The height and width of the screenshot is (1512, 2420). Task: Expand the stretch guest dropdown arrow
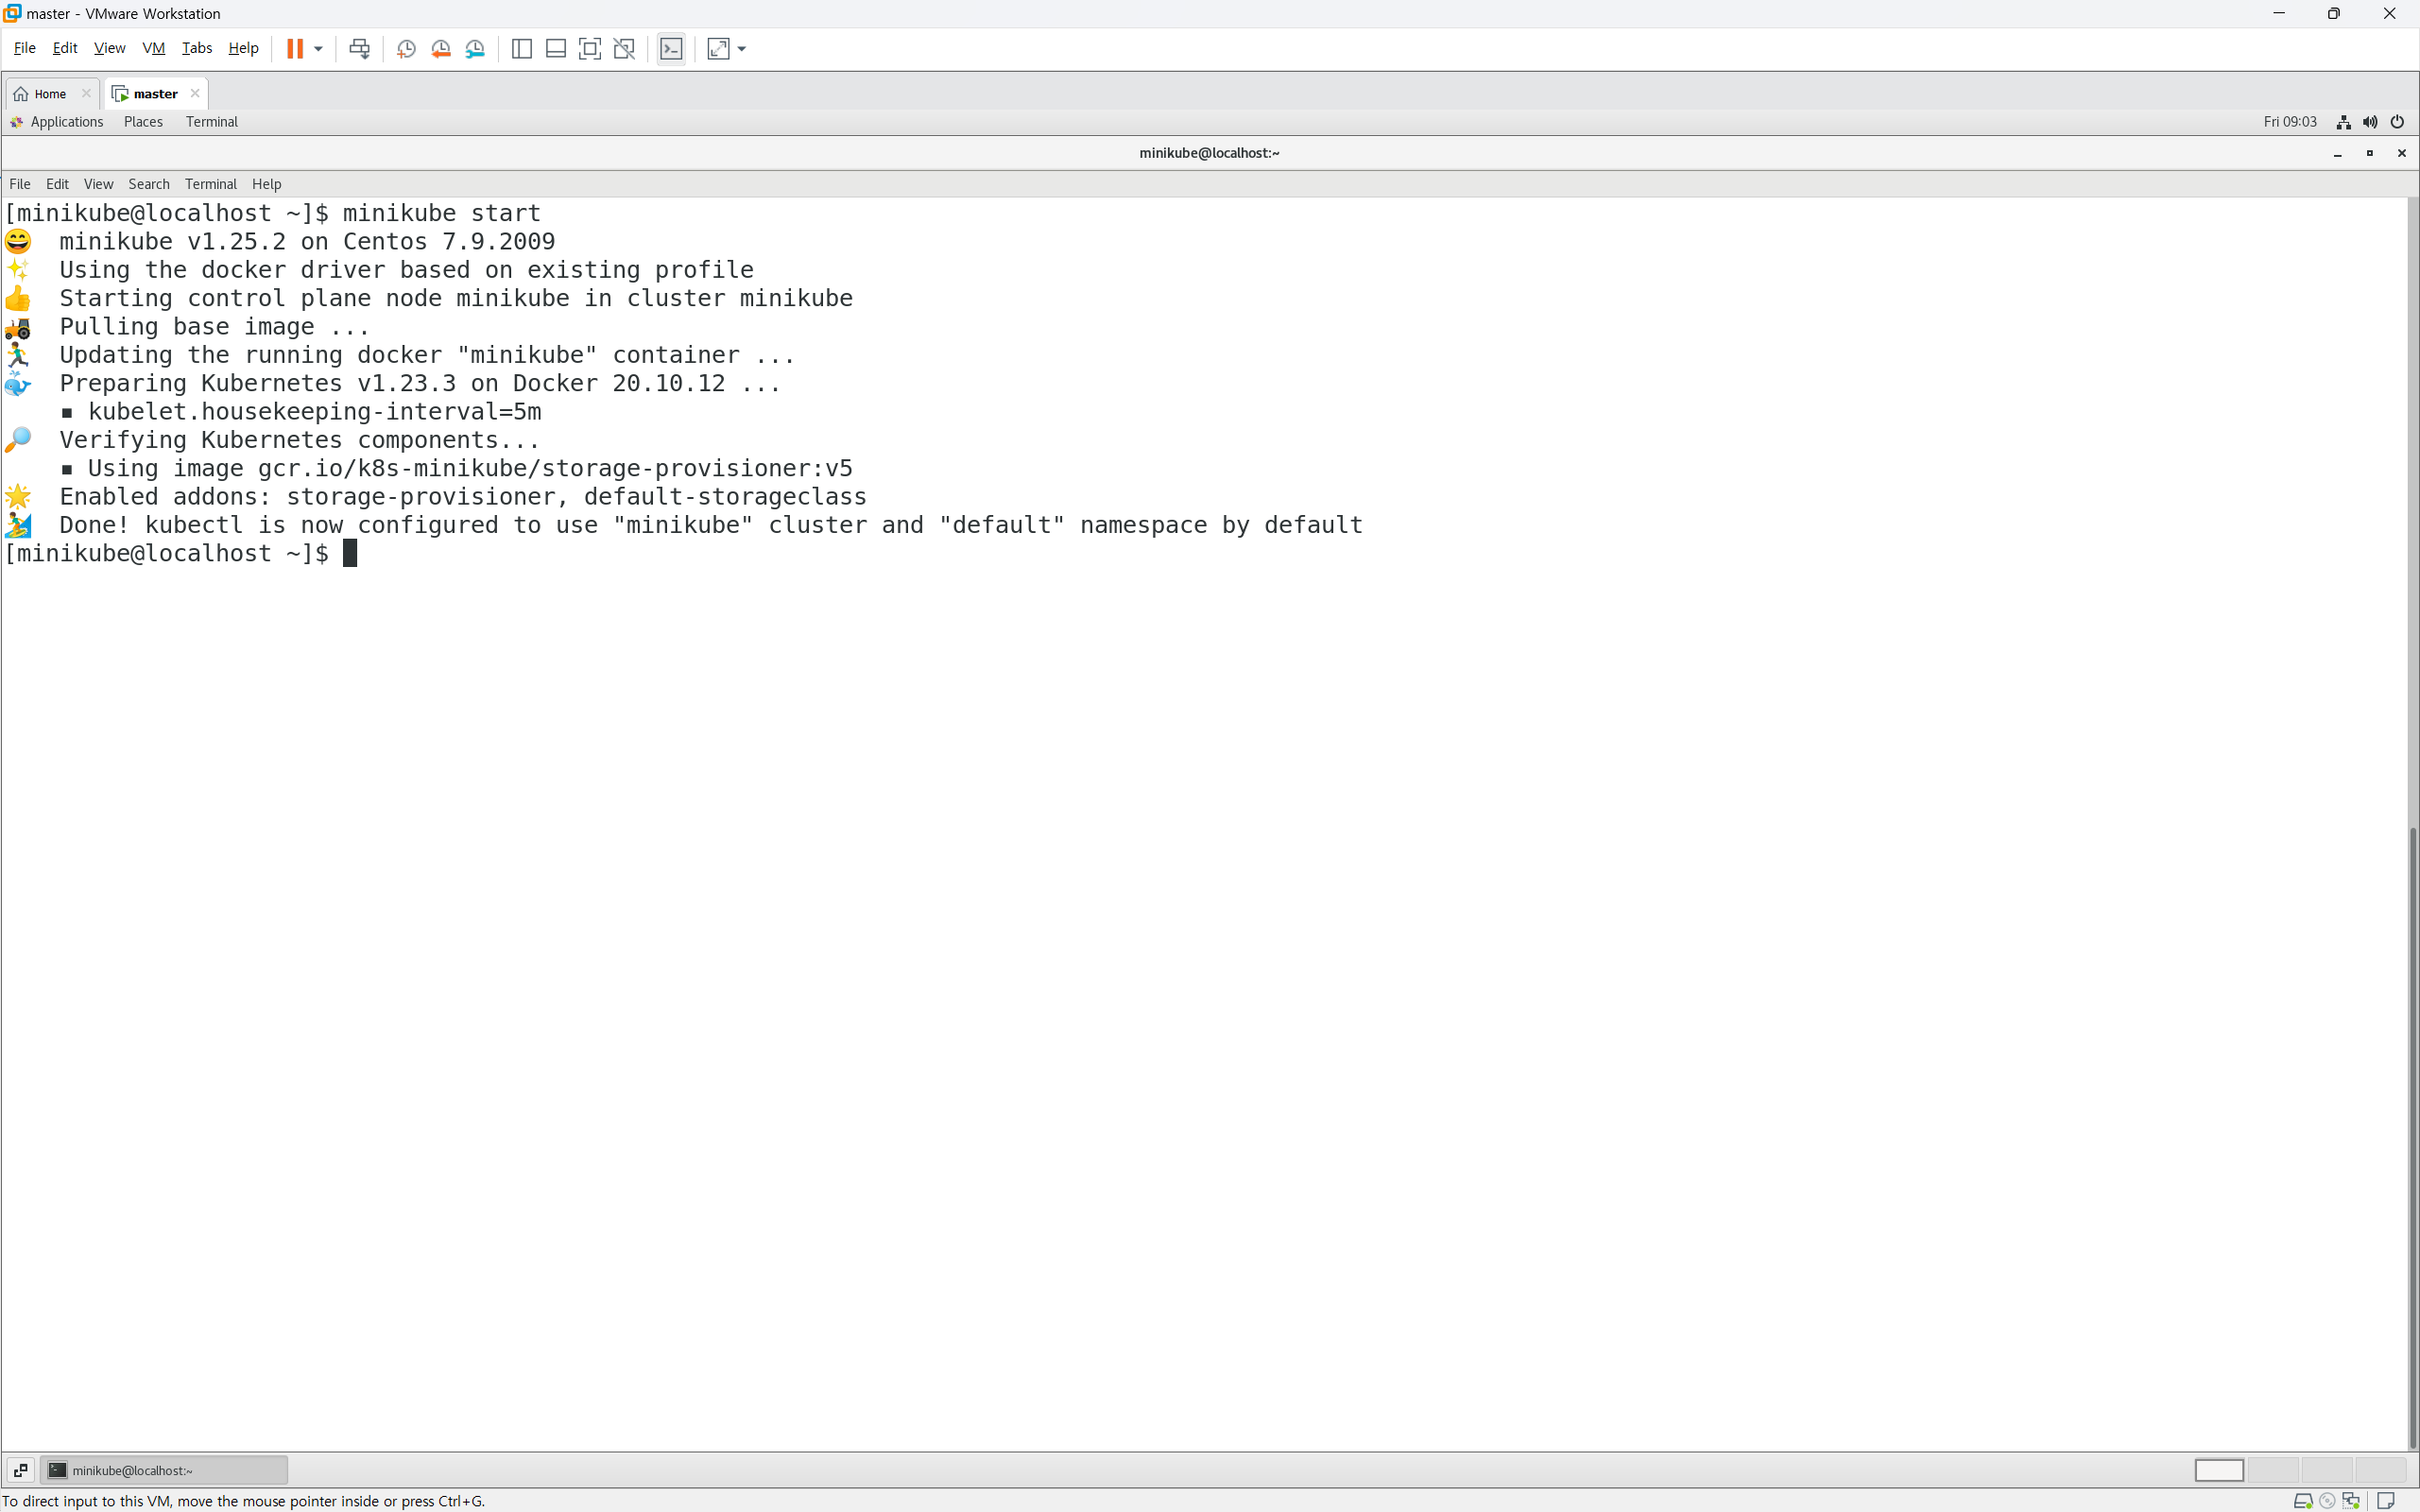pyautogui.click(x=742, y=48)
